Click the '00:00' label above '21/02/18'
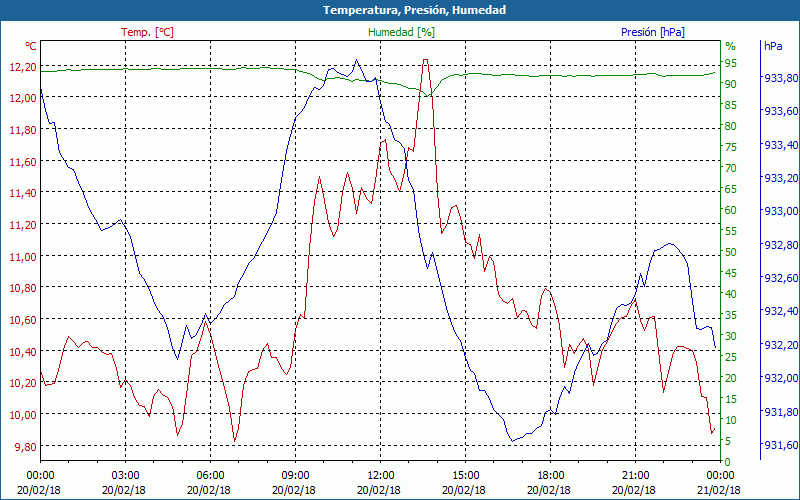The width and height of the screenshot is (800, 500). point(720,476)
